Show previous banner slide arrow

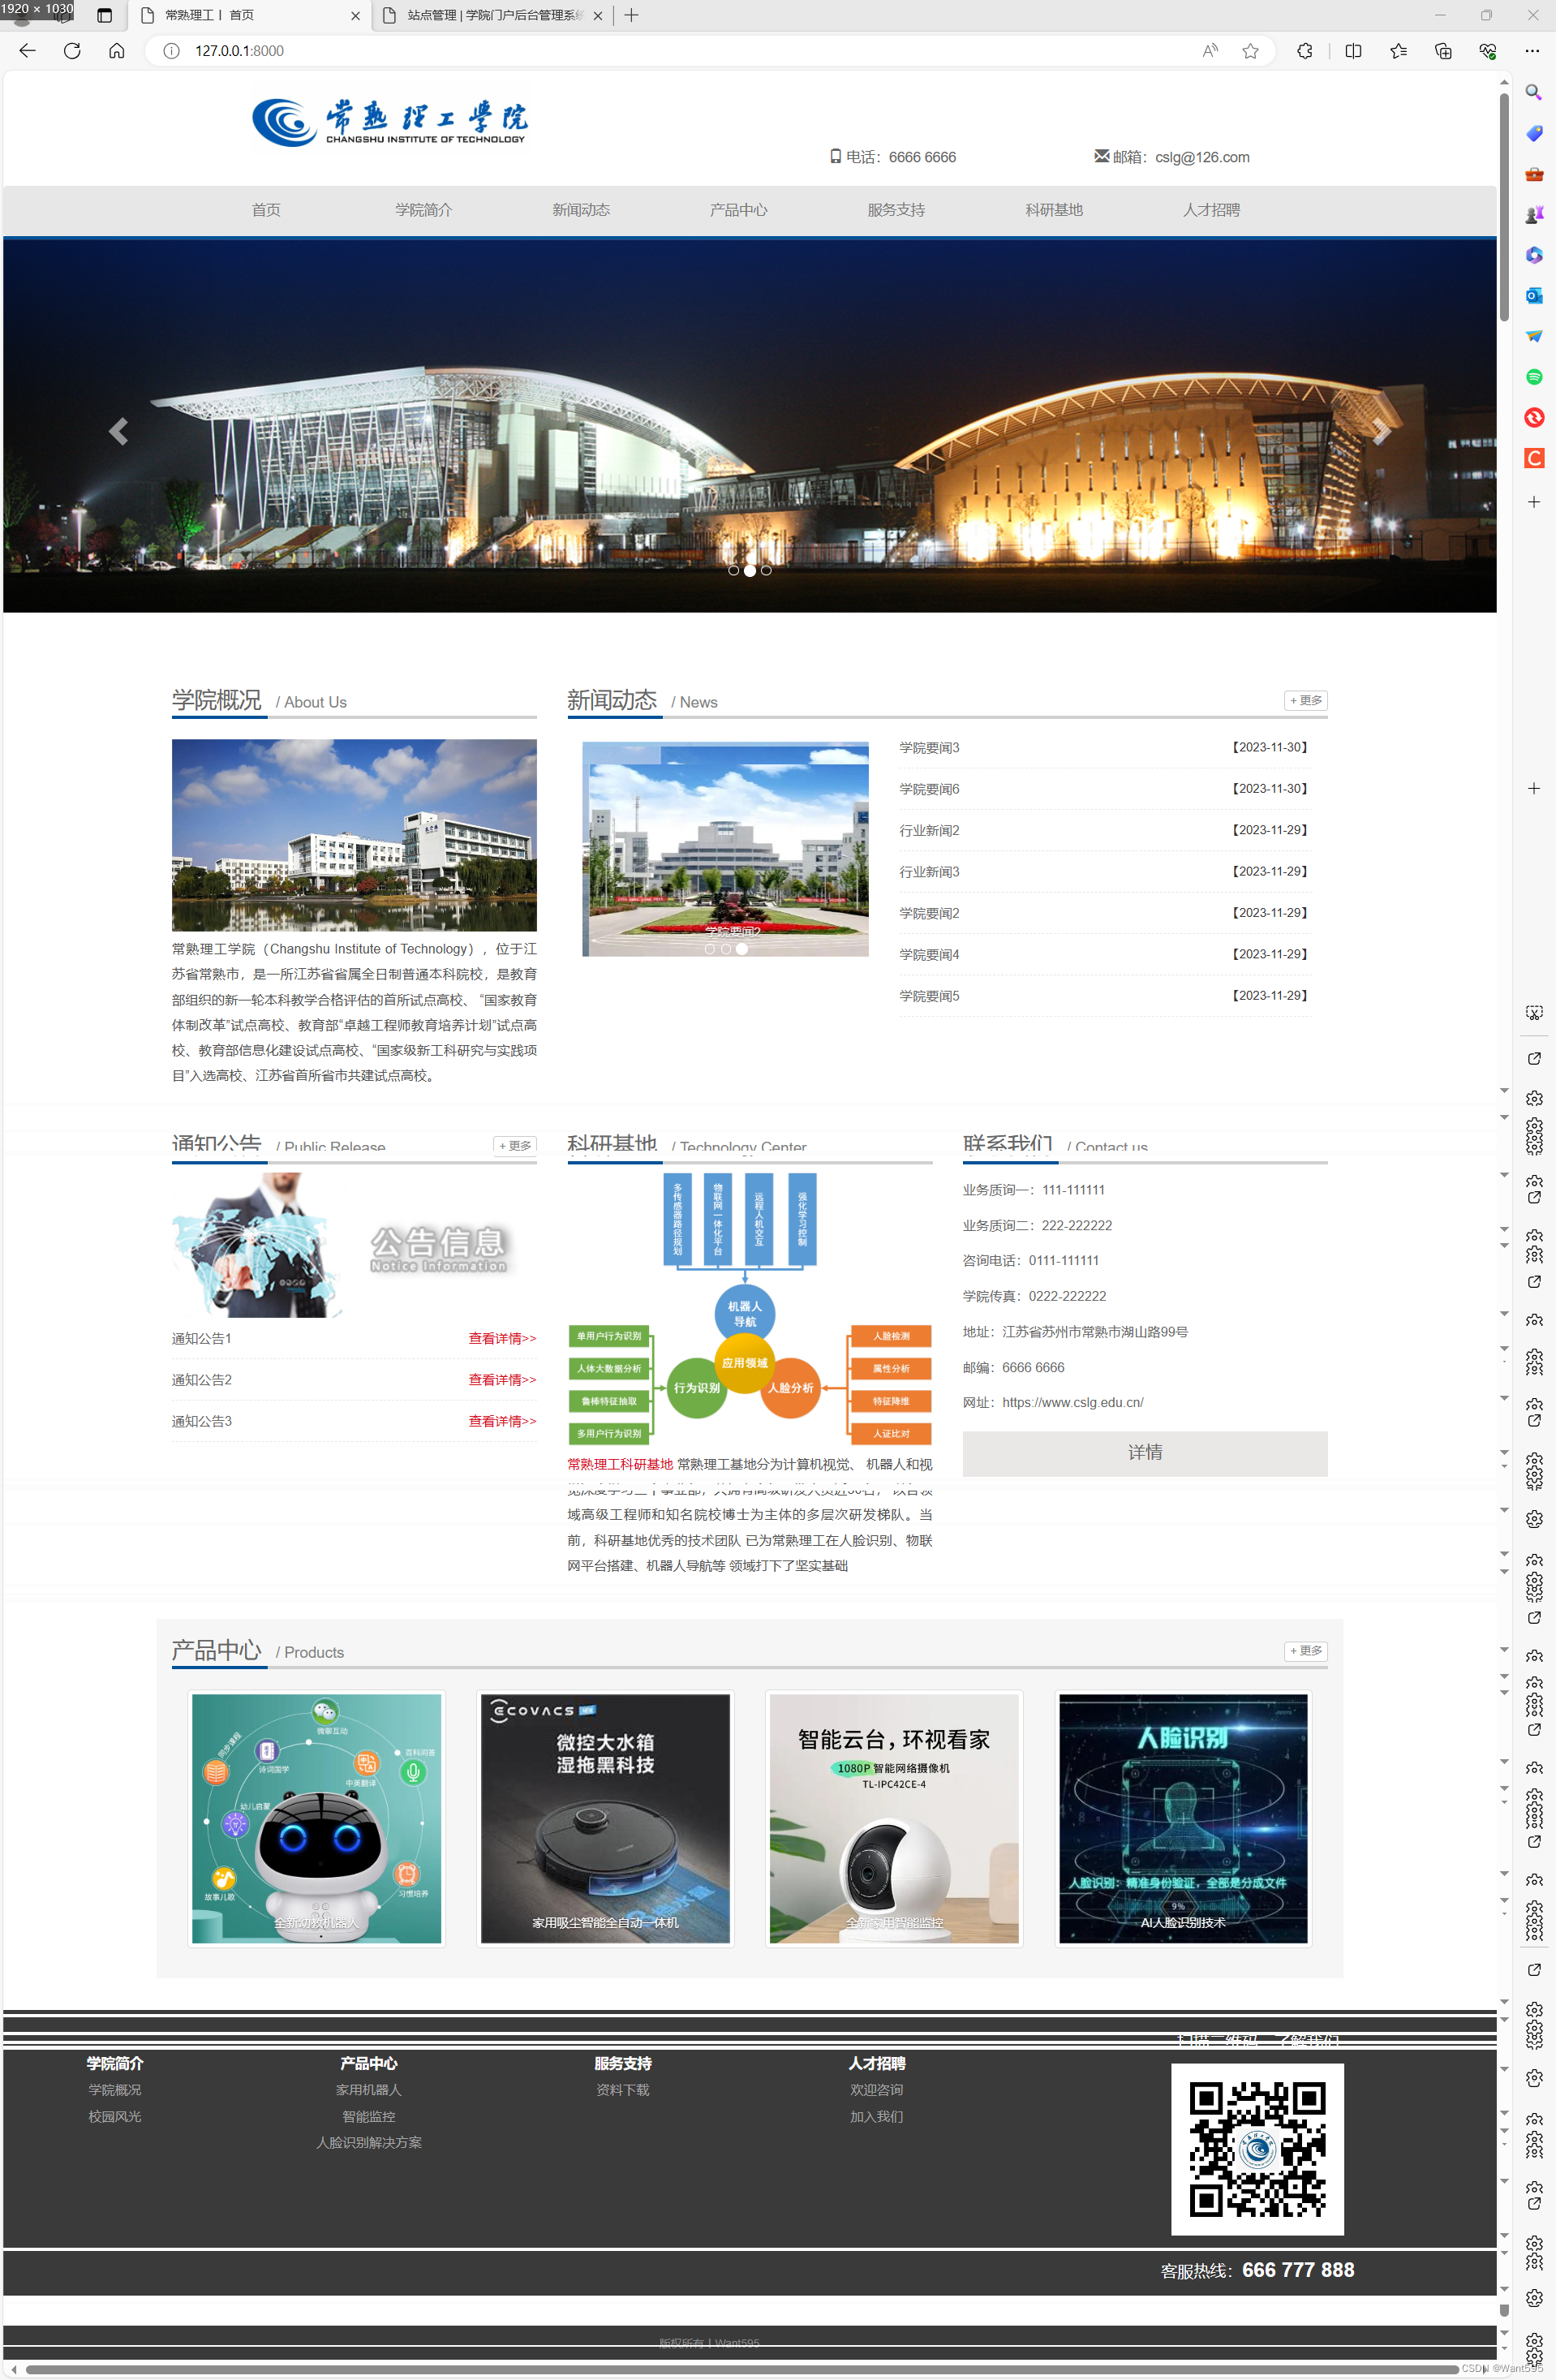[x=118, y=431]
